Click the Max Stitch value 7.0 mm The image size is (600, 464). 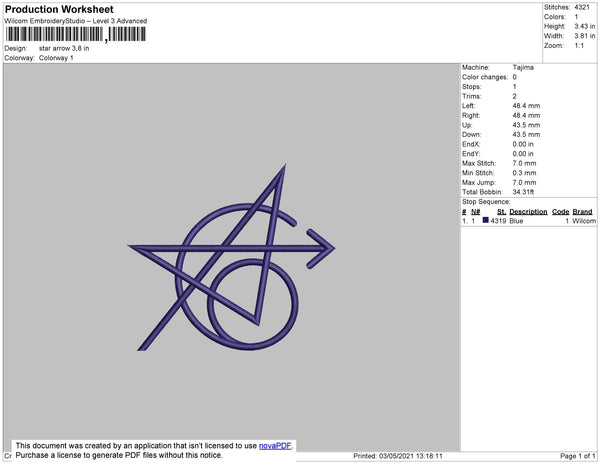525,163
